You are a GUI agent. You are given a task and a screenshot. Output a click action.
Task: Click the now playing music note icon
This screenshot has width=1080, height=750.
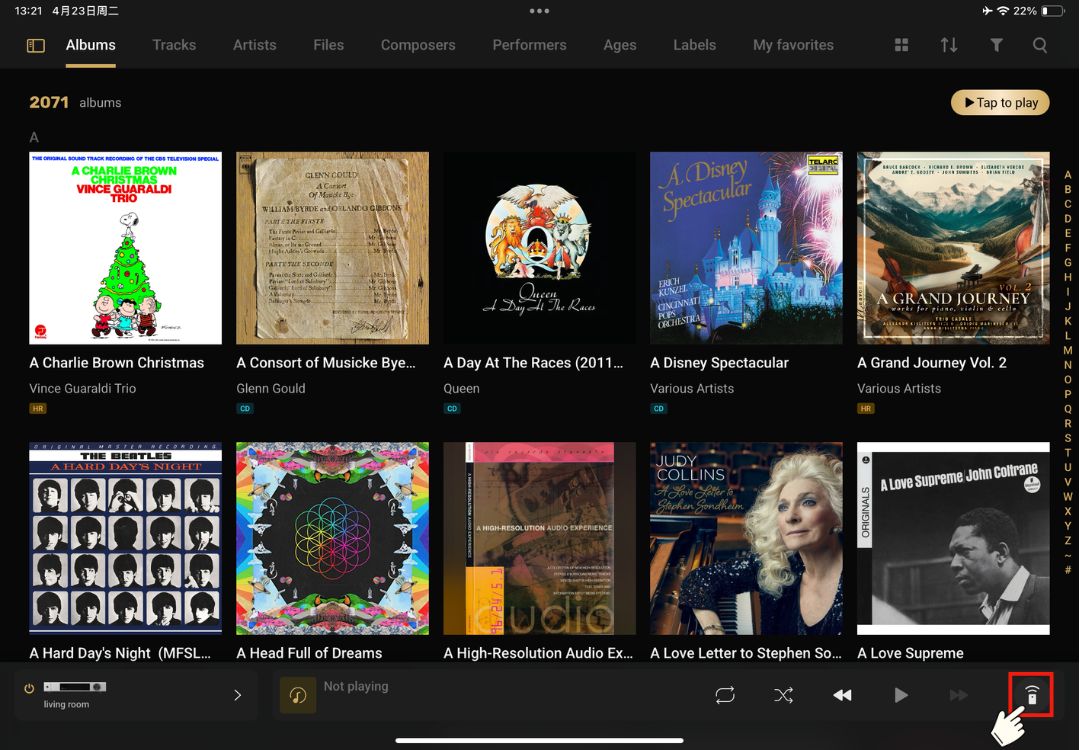(298, 695)
